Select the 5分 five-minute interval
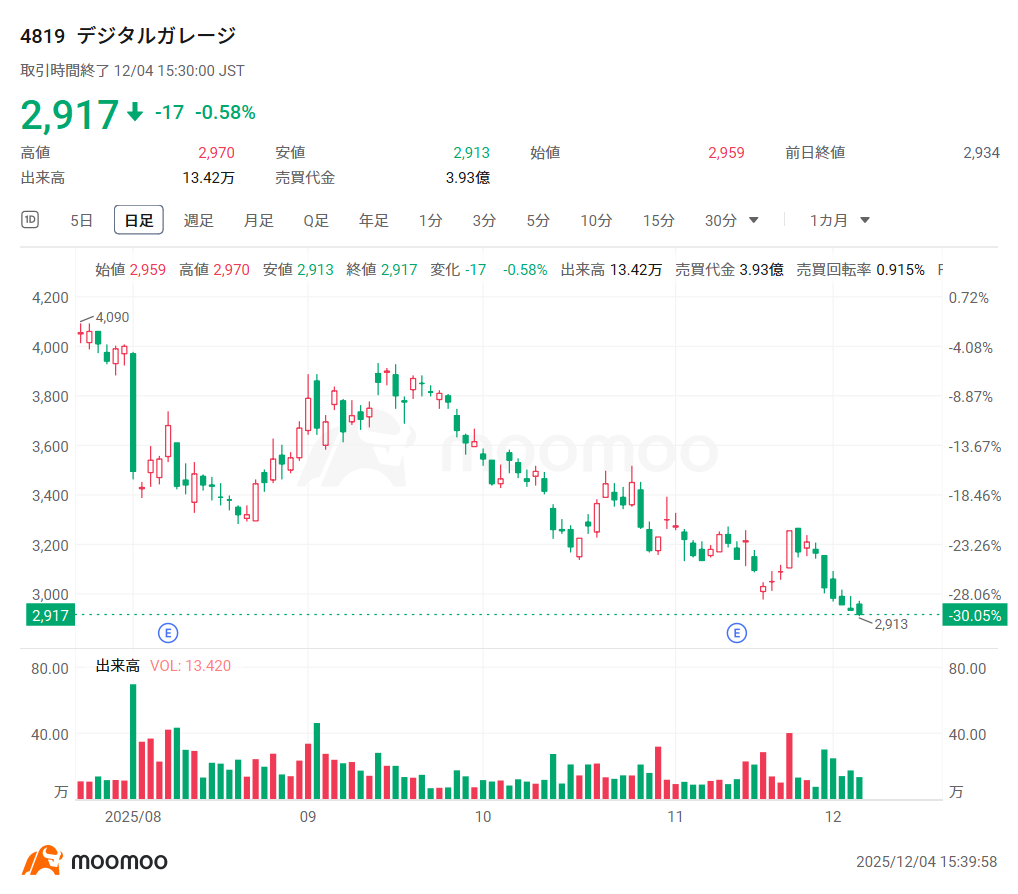 [537, 220]
